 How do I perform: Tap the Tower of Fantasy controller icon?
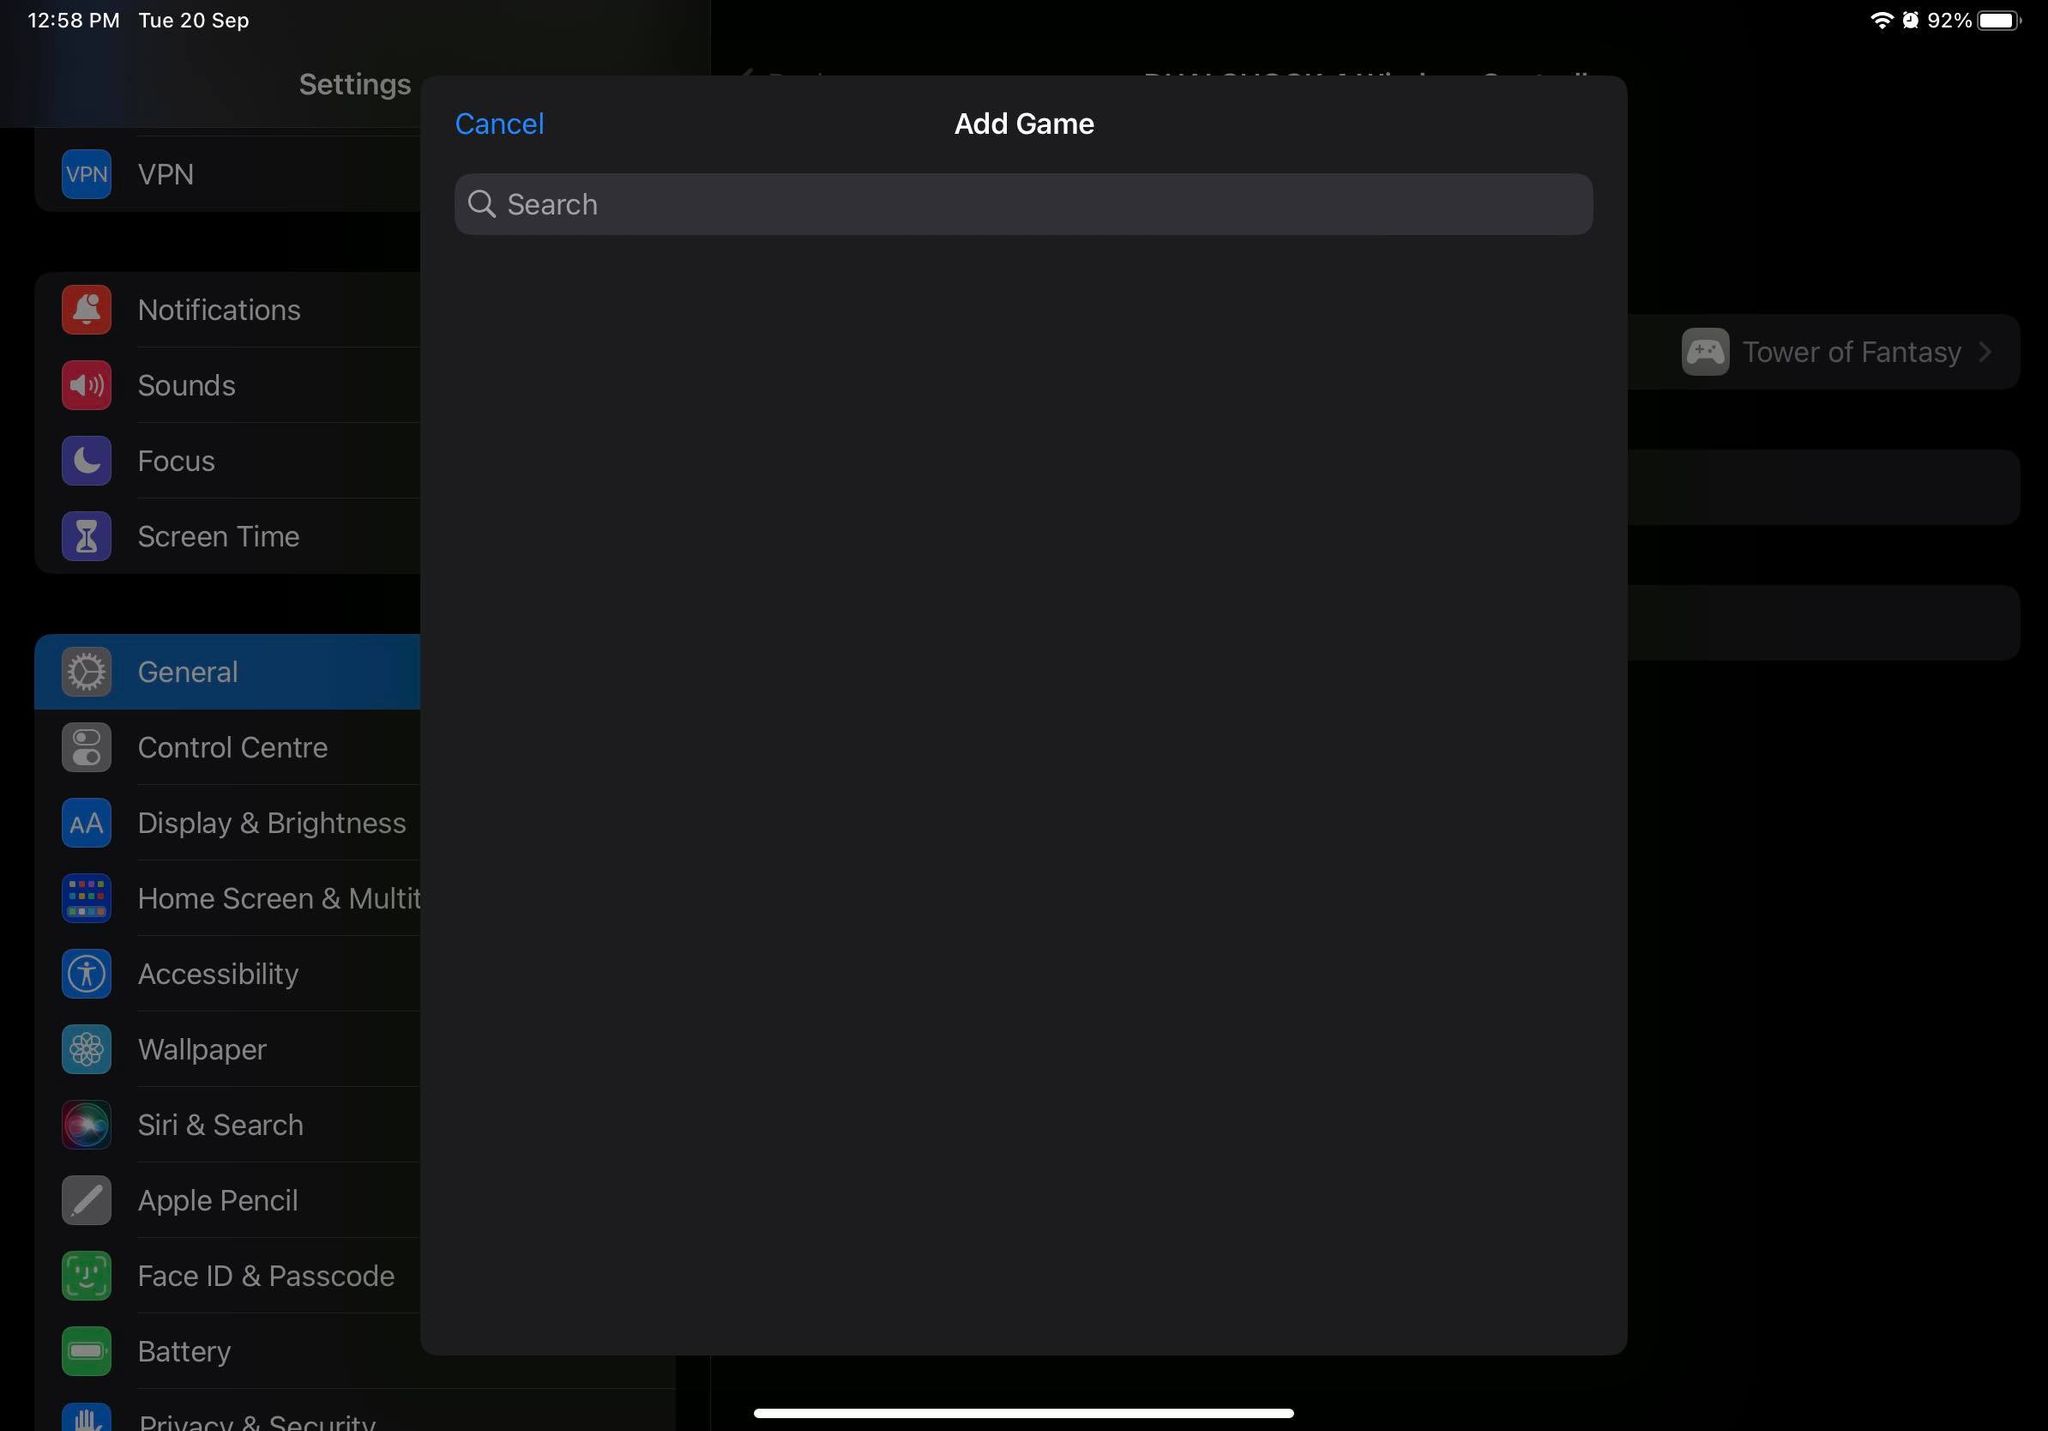[1705, 352]
